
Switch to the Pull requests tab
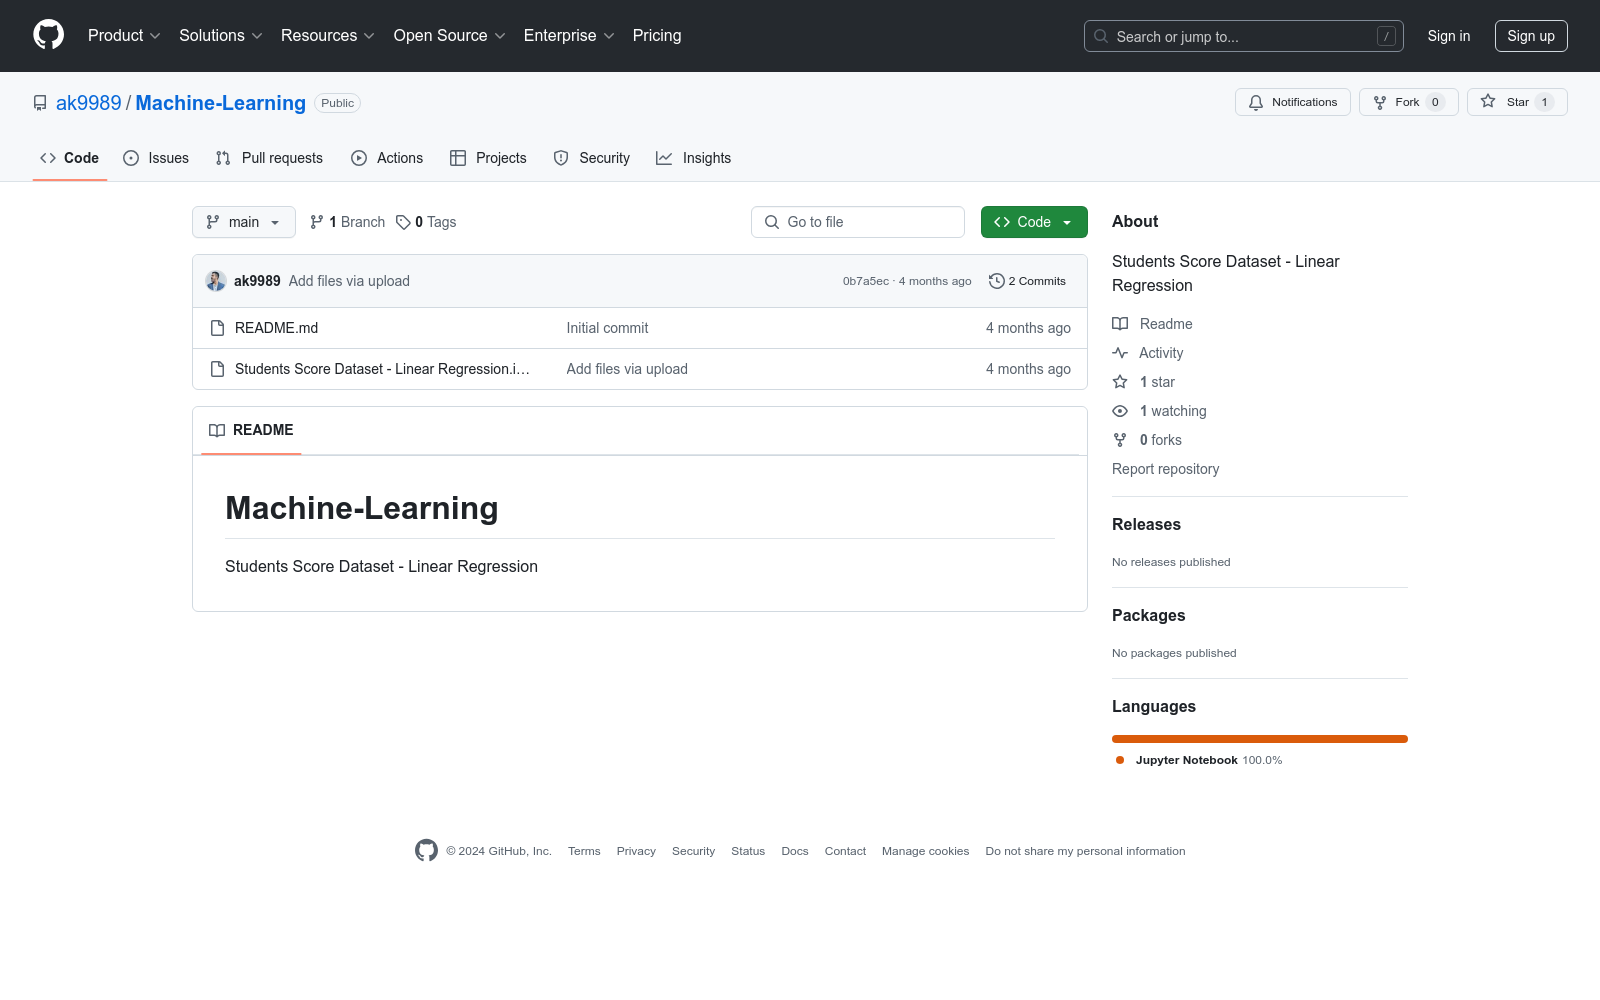pyautogui.click(x=269, y=158)
